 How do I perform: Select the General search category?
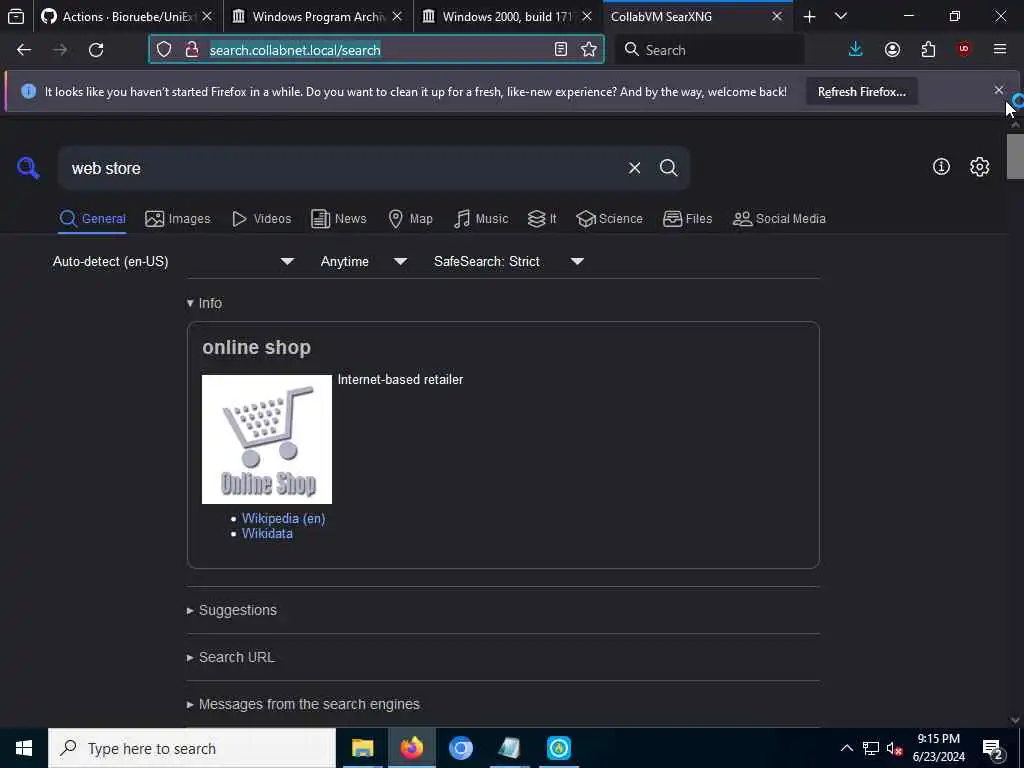pyautogui.click(x=92, y=219)
